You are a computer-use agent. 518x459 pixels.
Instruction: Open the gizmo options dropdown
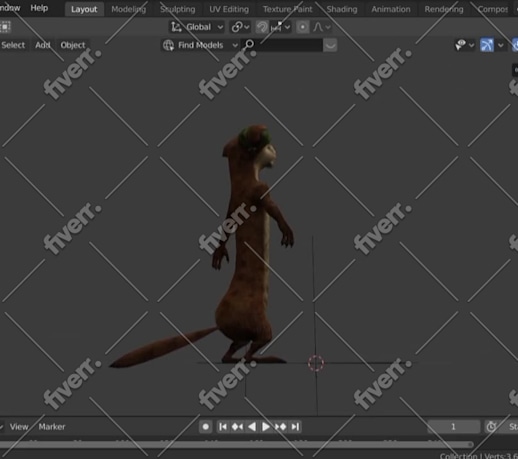pos(501,45)
